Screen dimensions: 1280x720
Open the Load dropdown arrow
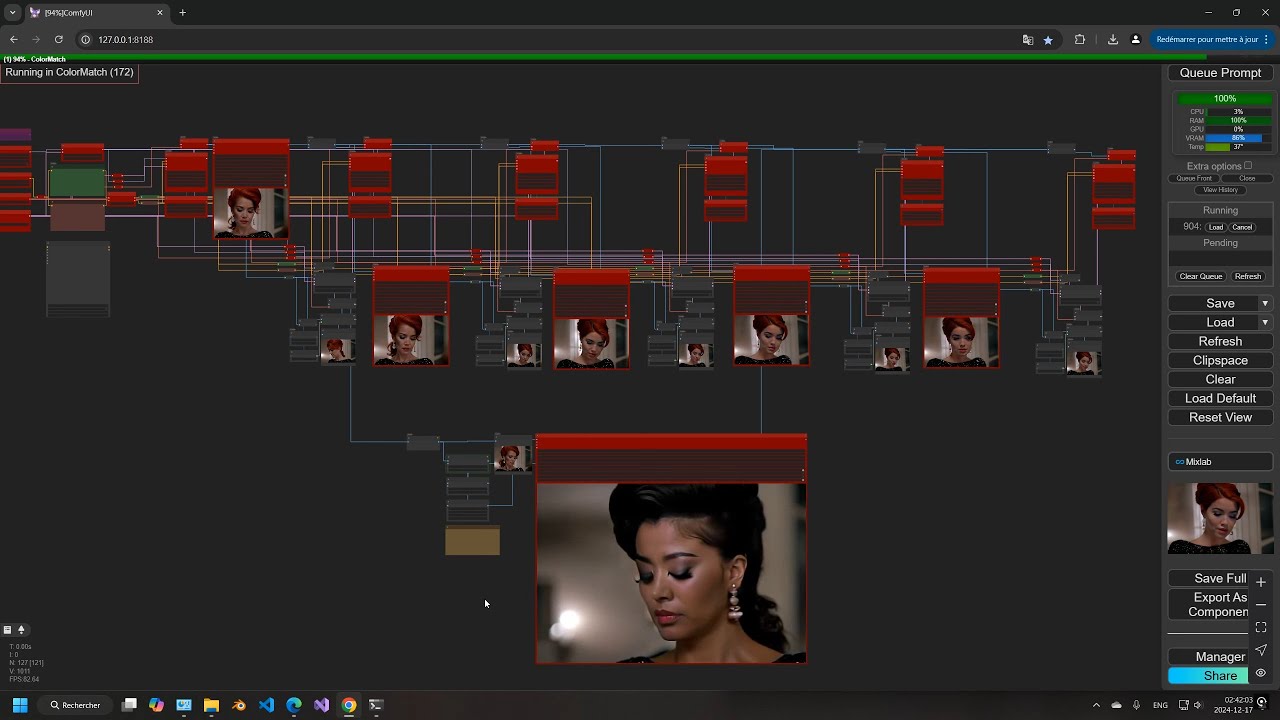click(x=1265, y=323)
